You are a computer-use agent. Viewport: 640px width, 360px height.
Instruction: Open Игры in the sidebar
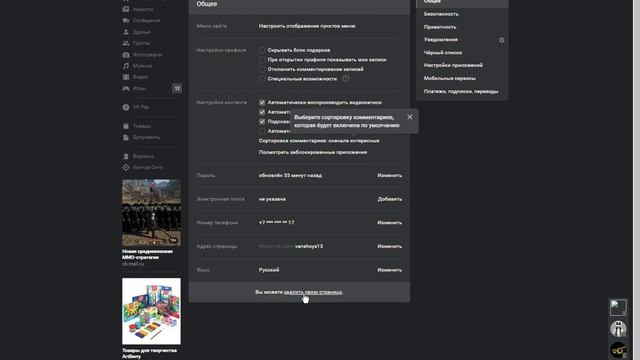point(139,88)
